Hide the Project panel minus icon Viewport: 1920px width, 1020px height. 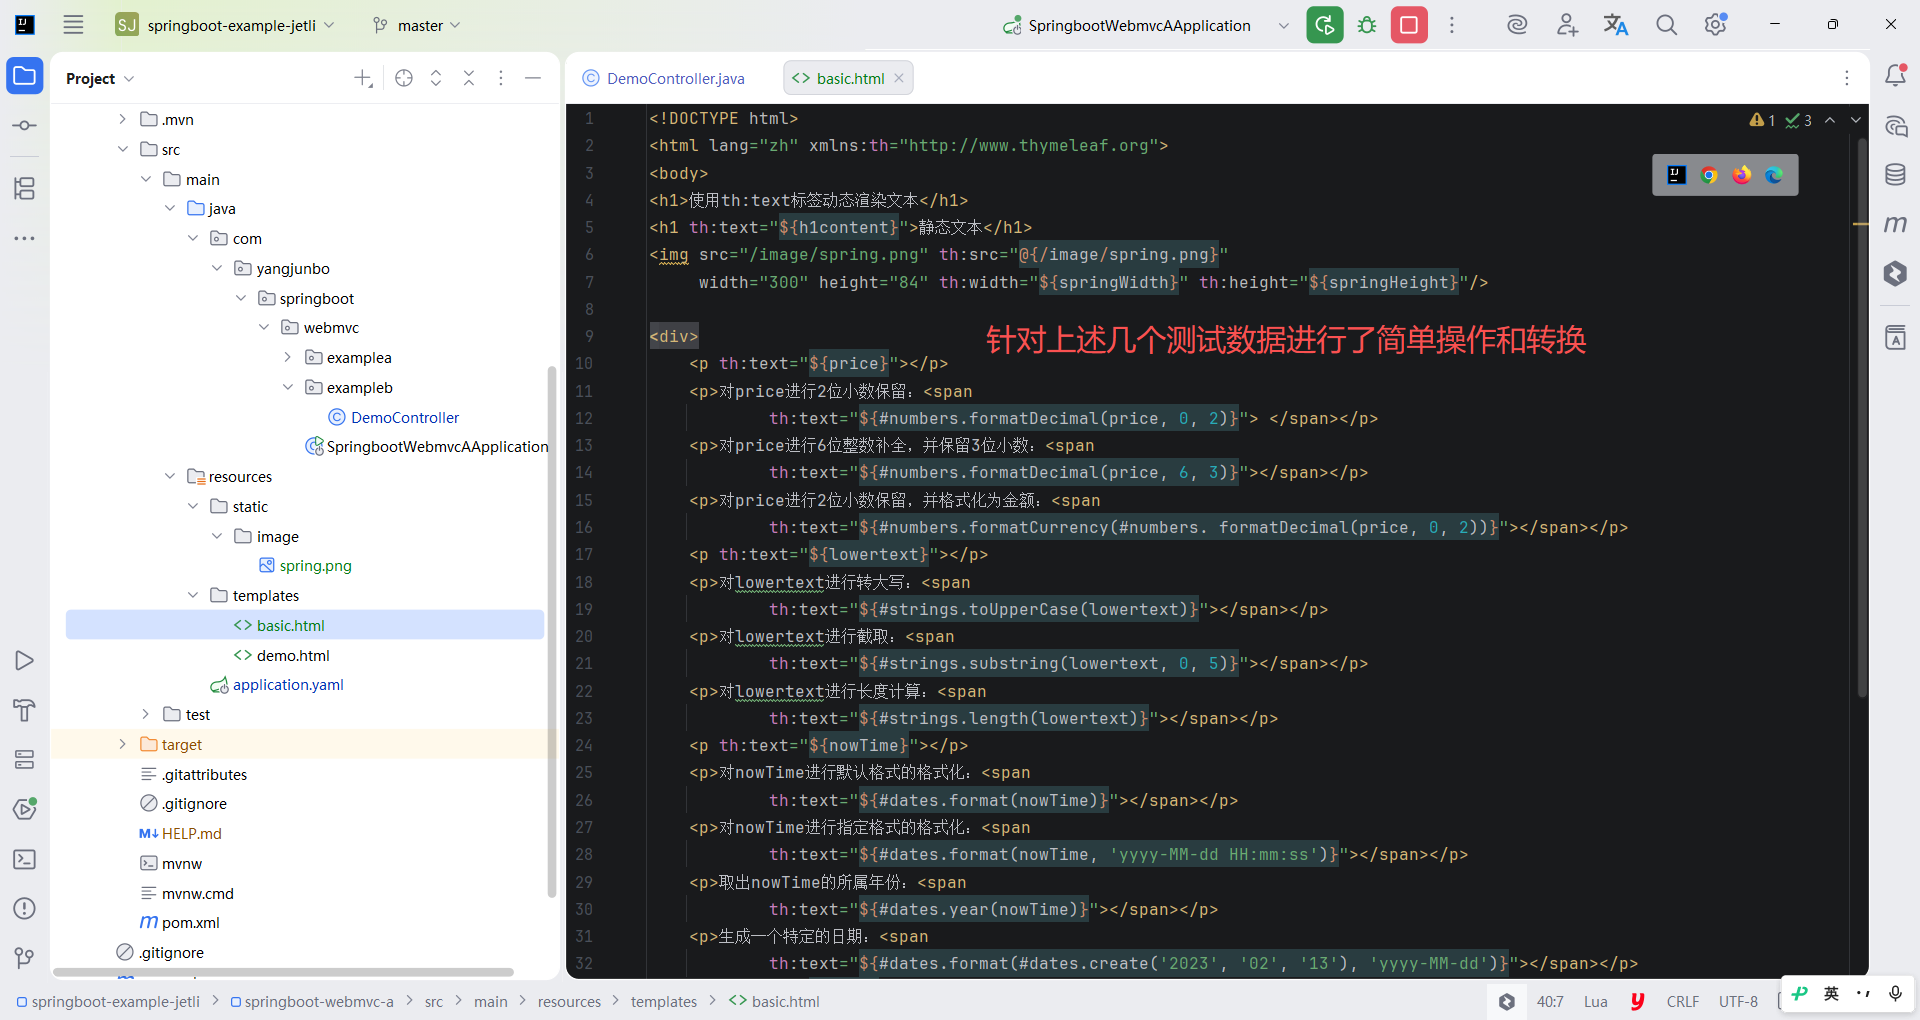tap(533, 78)
